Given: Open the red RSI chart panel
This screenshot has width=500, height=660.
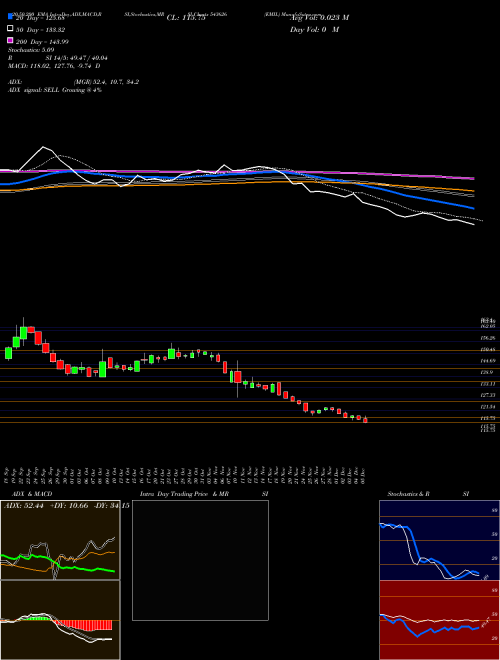Looking at the screenshot, I should (x=439, y=620).
